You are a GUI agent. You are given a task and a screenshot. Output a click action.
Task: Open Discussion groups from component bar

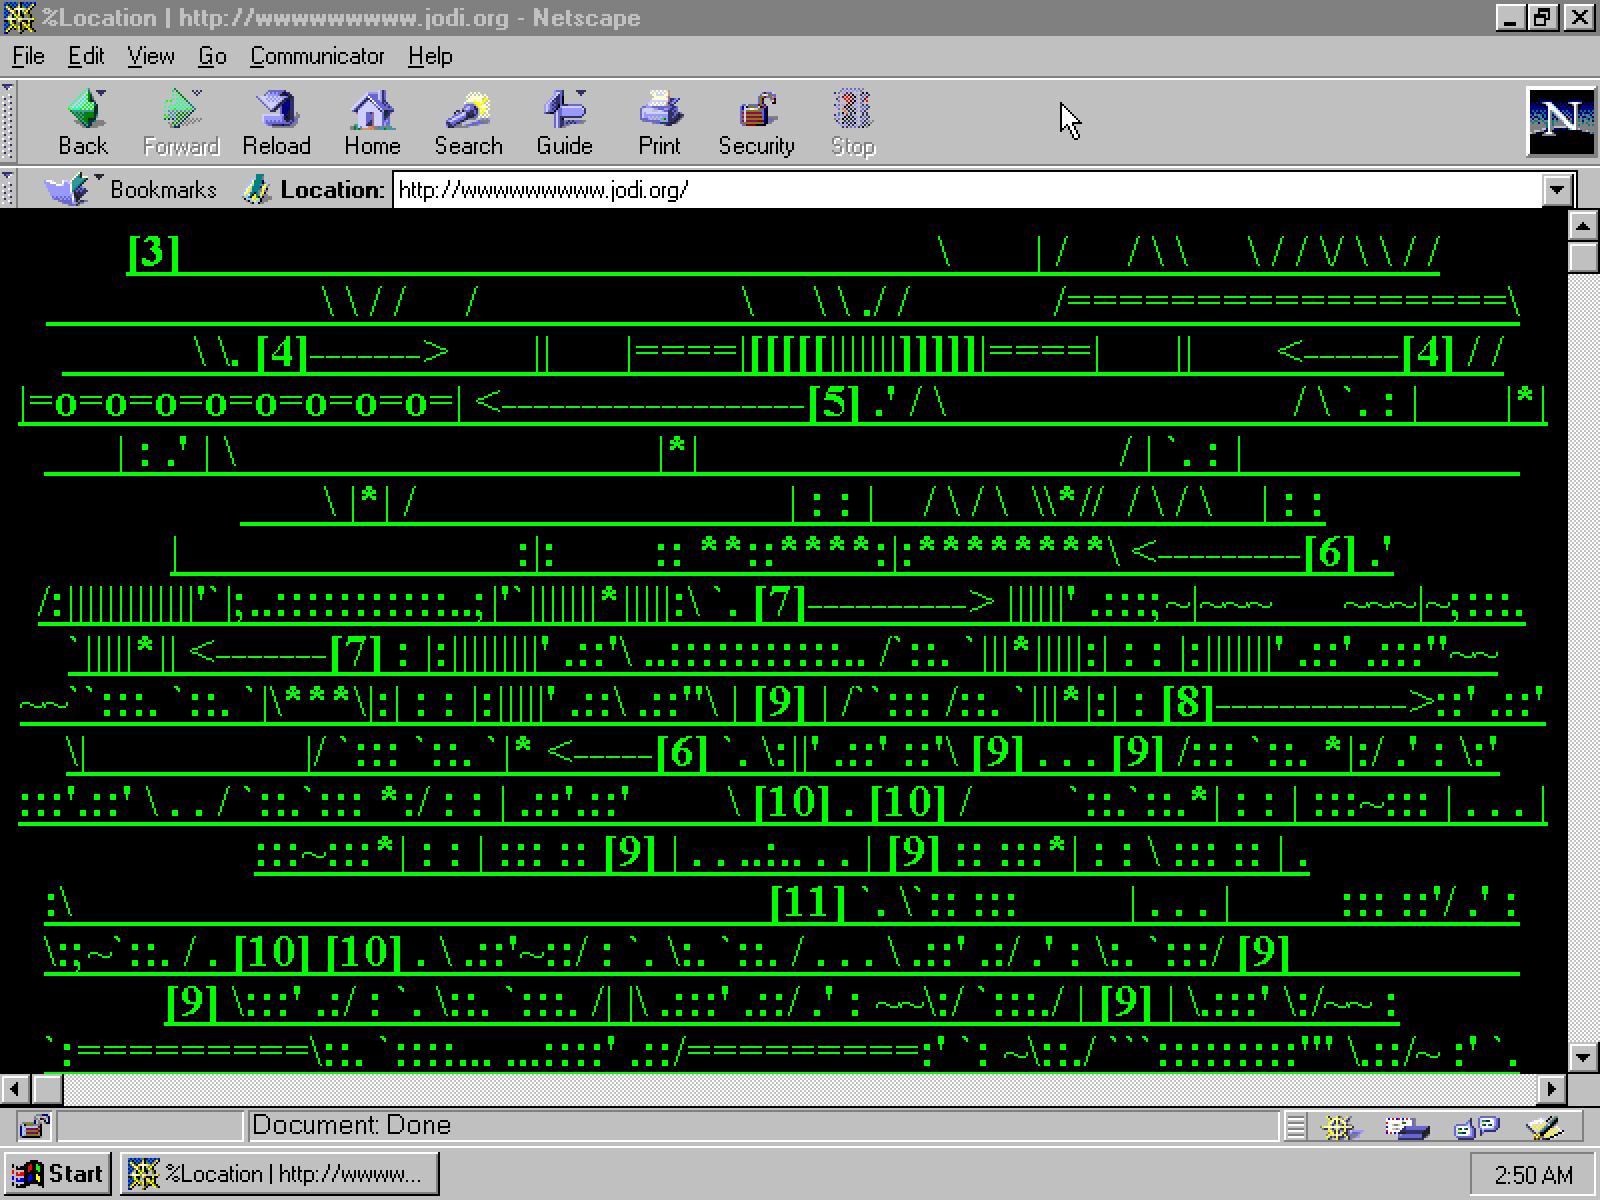pos(1476,1127)
